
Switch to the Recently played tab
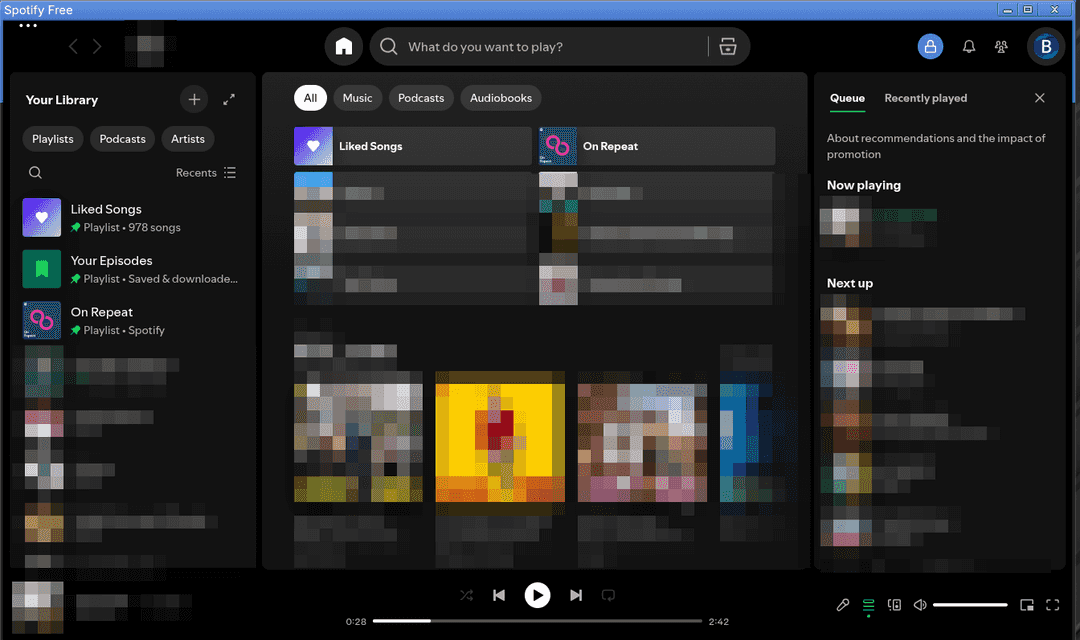(925, 98)
